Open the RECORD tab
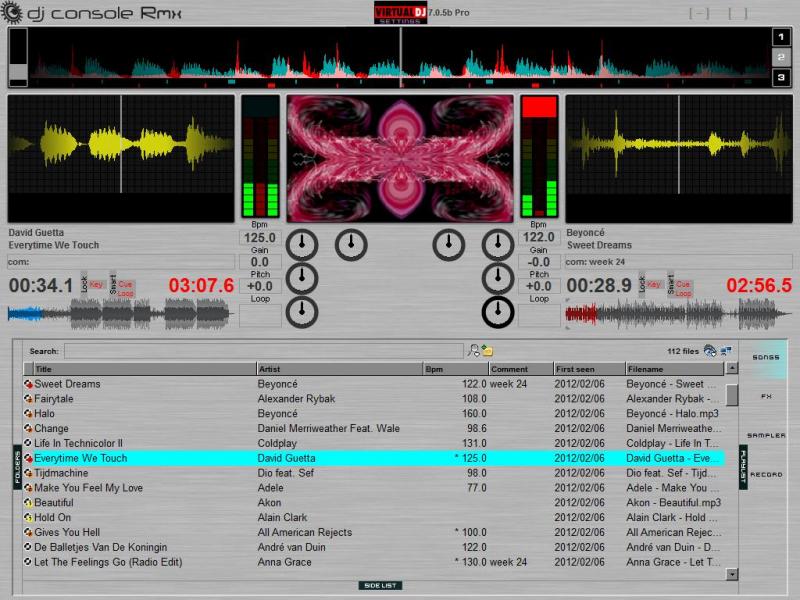The image size is (800, 600). (766, 474)
